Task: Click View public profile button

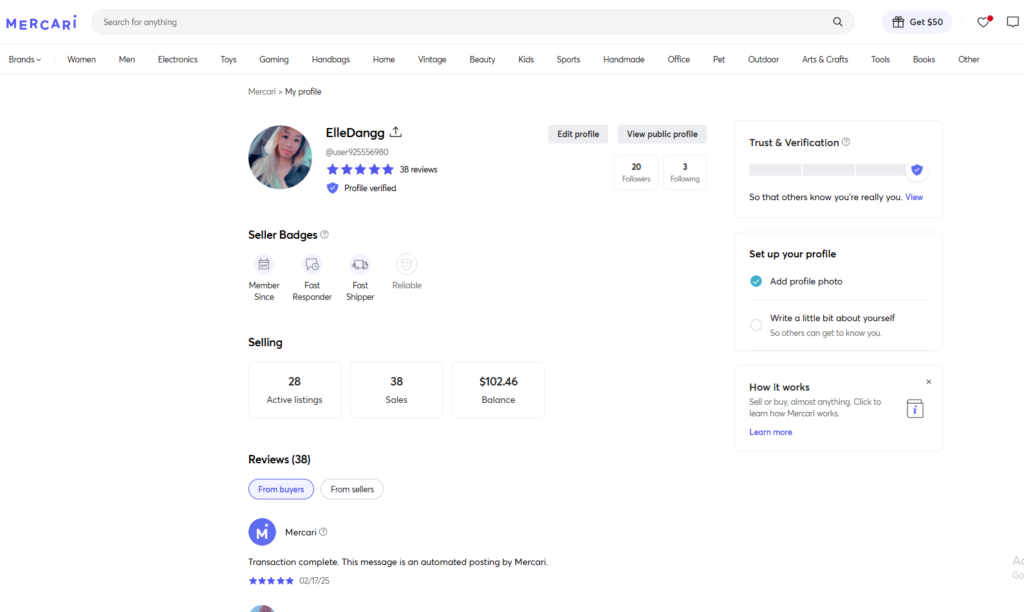Action: coord(662,134)
